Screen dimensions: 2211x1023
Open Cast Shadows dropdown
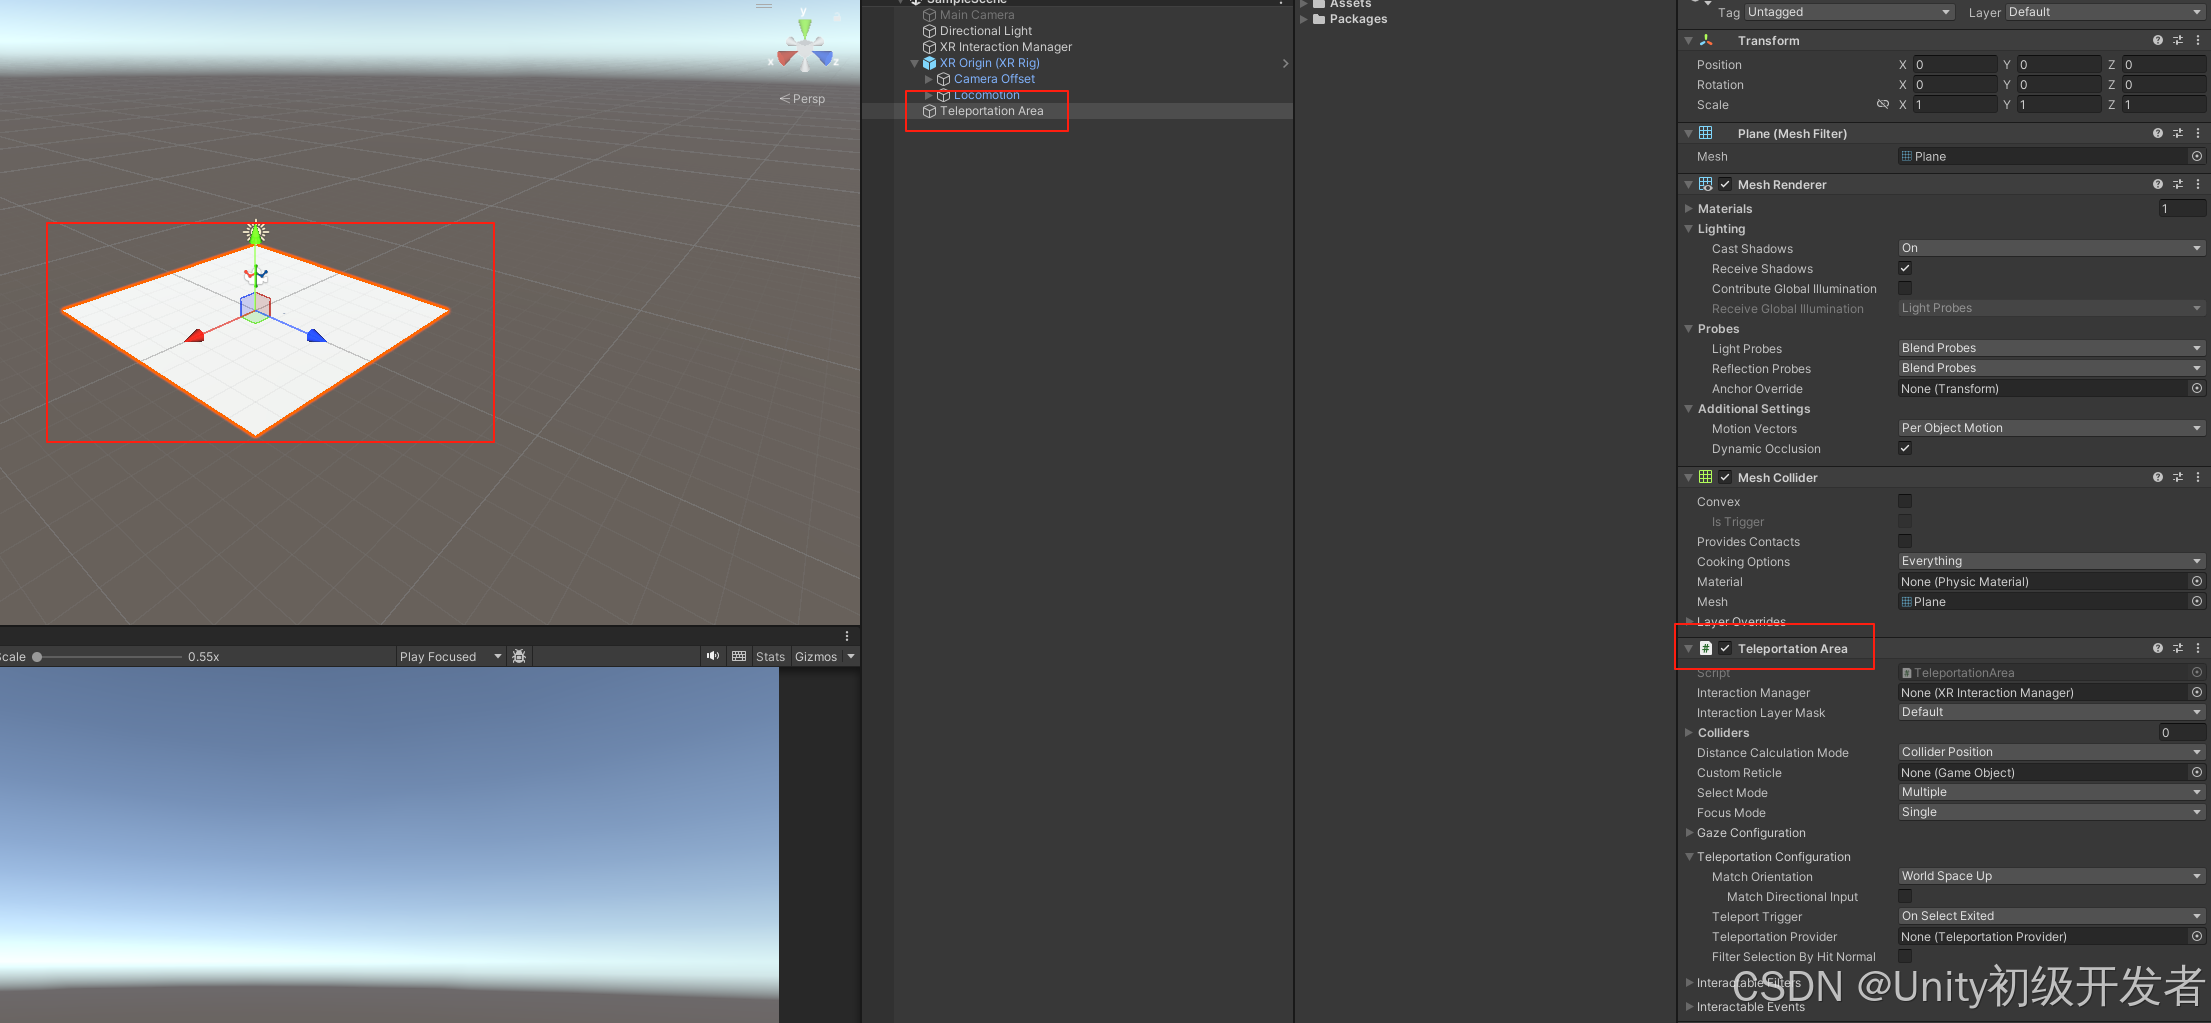[x=2052, y=248]
